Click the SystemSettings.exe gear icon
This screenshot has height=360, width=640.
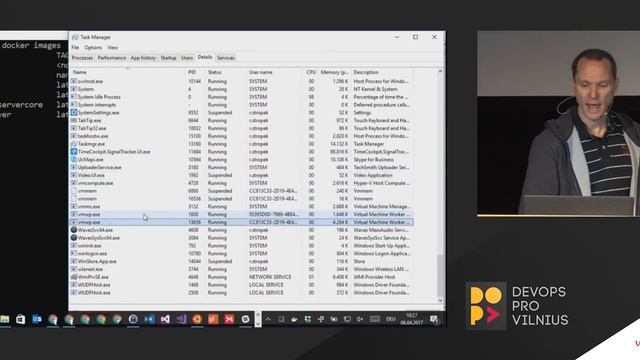click(x=74, y=113)
